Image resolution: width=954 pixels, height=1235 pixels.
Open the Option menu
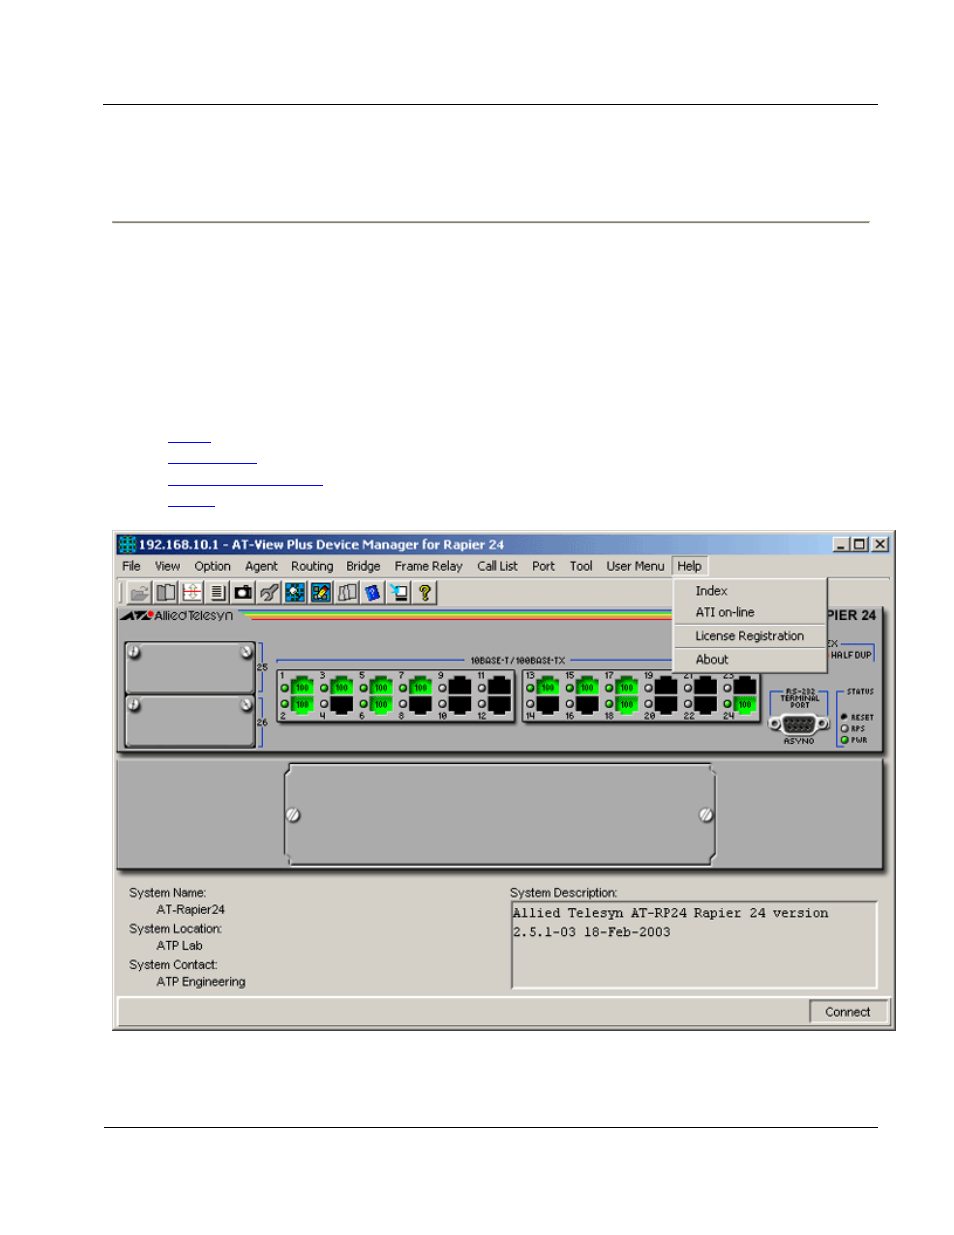click(x=212, y=566)
